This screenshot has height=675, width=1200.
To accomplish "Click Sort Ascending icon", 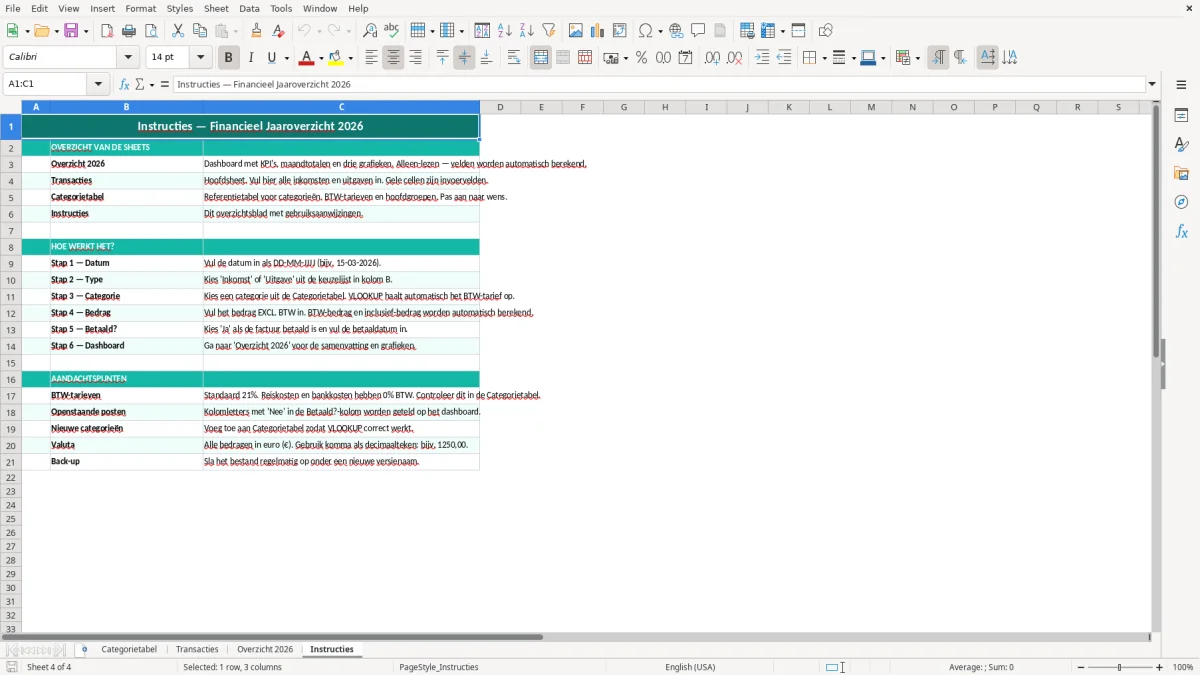I will click(505, 31).
